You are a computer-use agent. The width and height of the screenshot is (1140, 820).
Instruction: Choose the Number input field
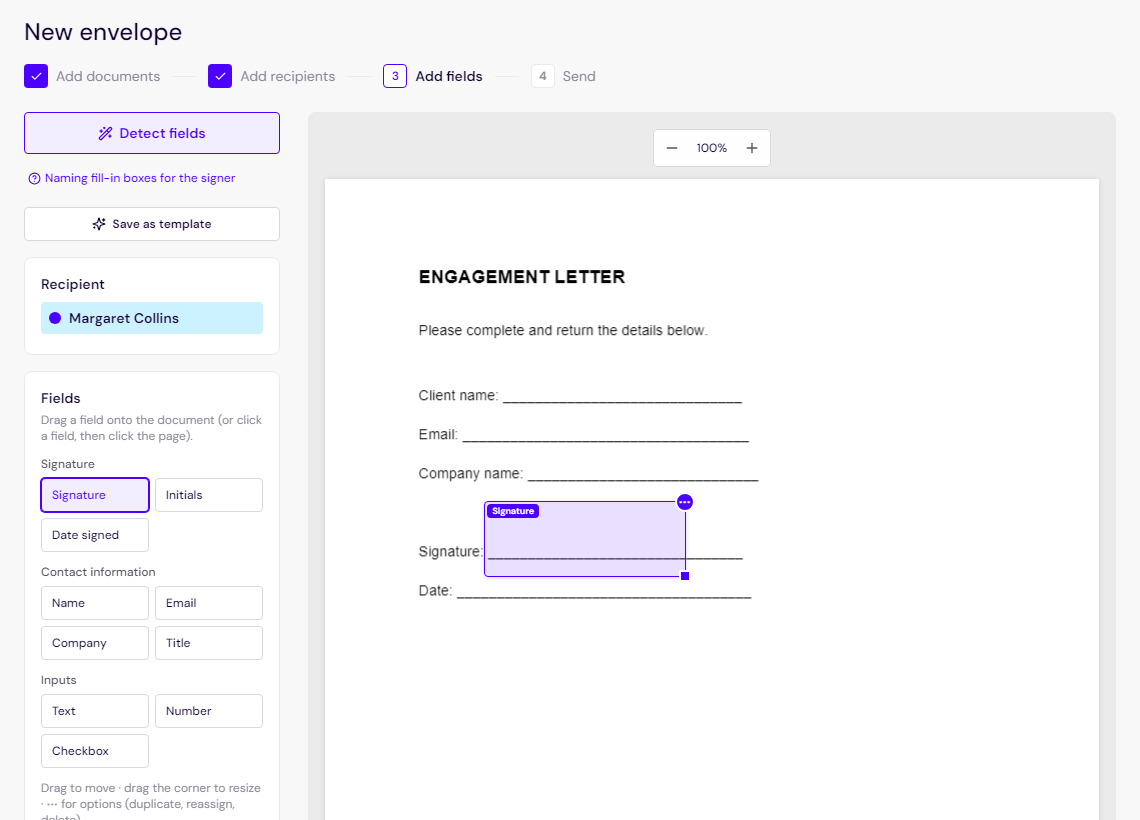click(x=209, y=711)
